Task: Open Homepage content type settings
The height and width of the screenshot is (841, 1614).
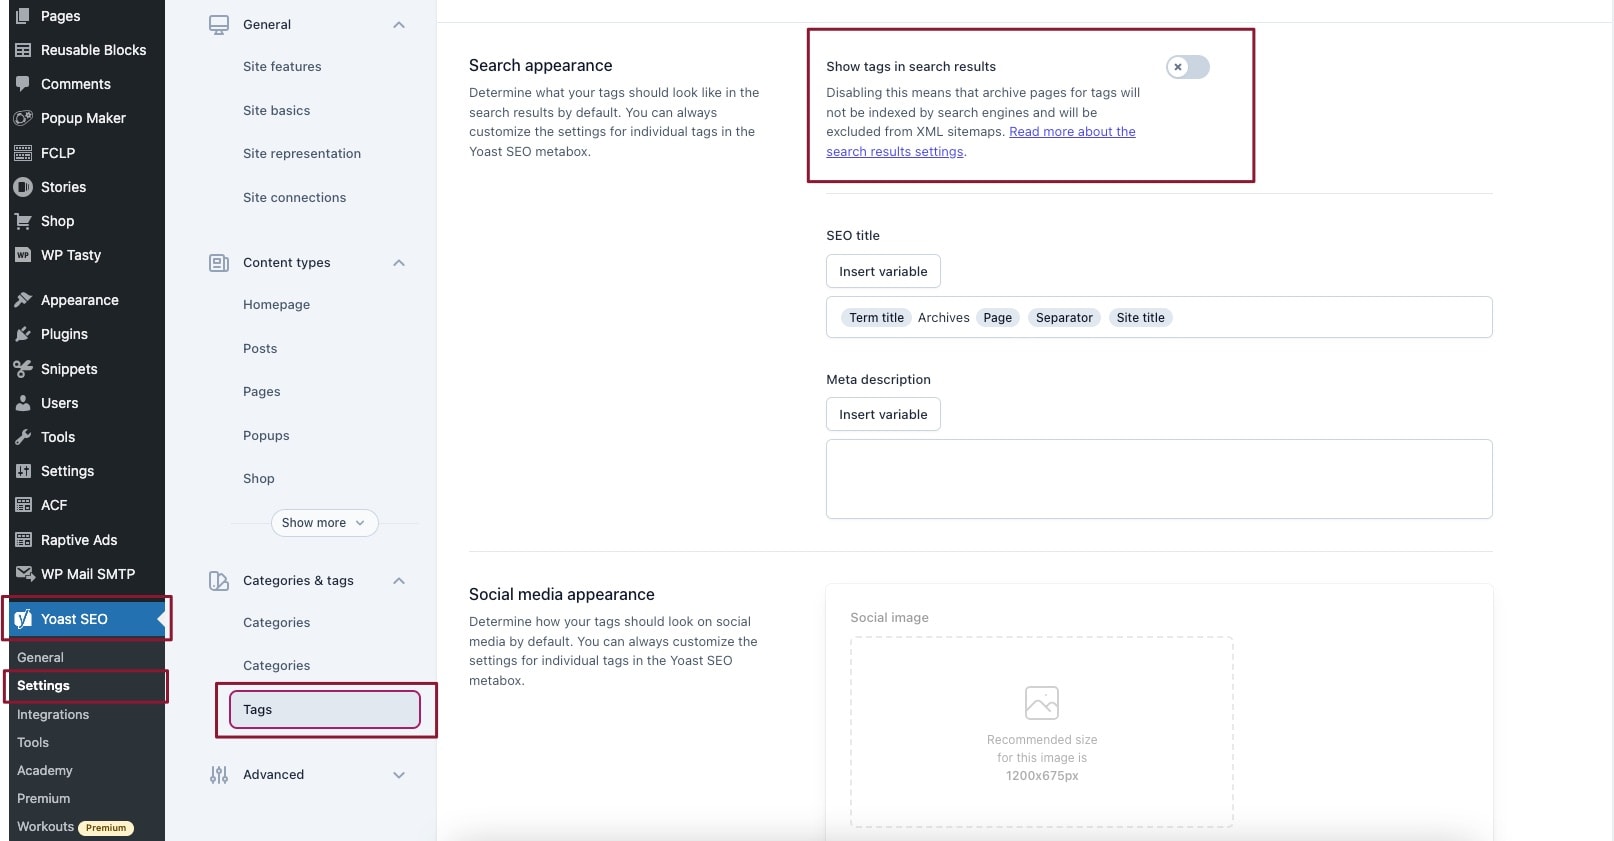Action: click(x=276, y=305)
